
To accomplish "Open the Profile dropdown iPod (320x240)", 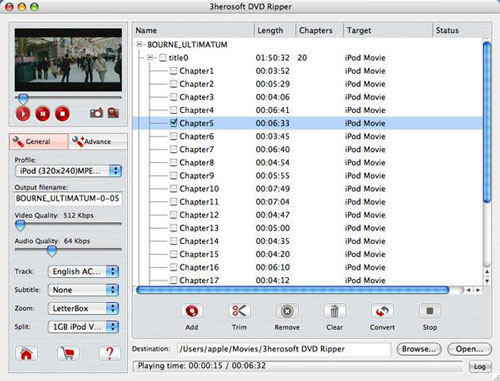I will coord(69,171).
